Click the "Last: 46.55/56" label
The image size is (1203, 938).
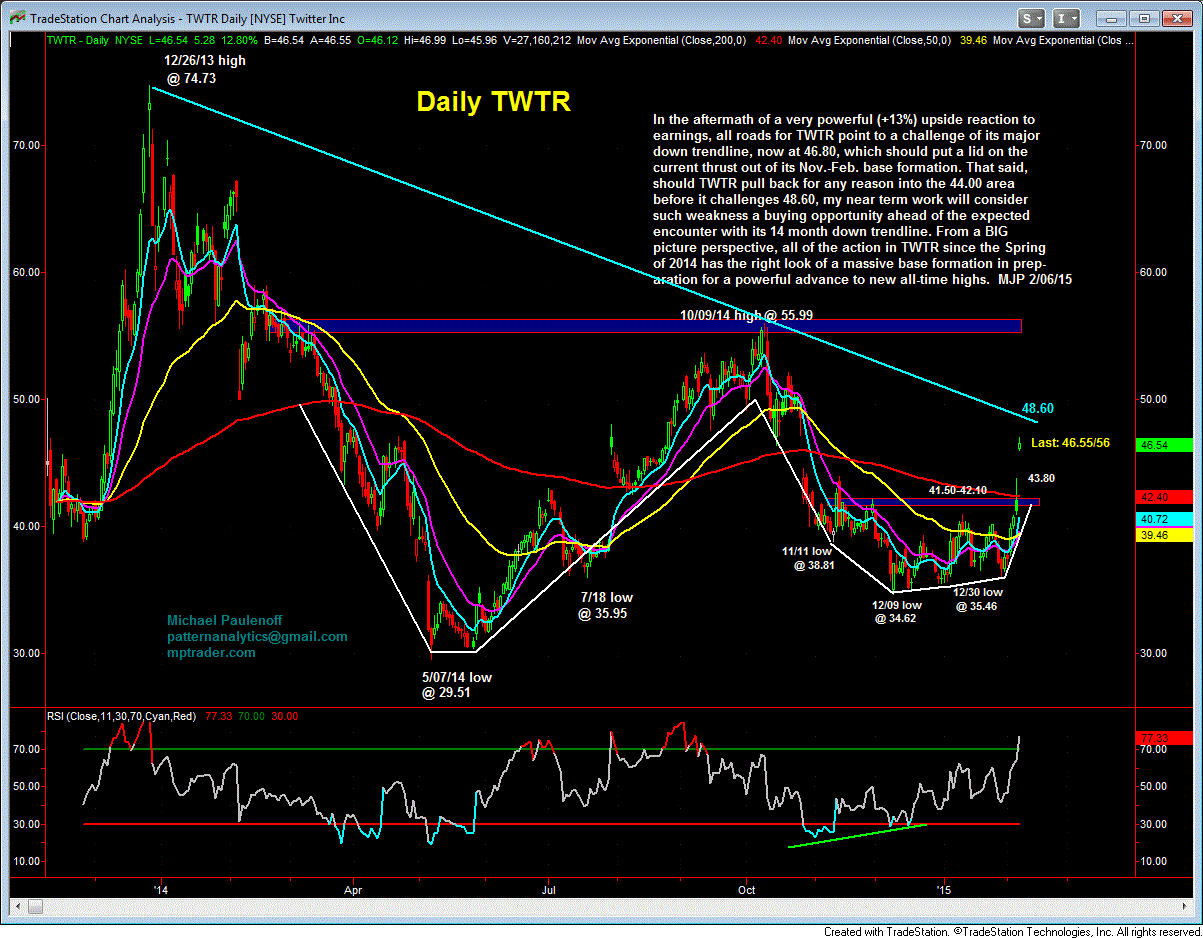pyautogui.click(x=1071, y=442)
